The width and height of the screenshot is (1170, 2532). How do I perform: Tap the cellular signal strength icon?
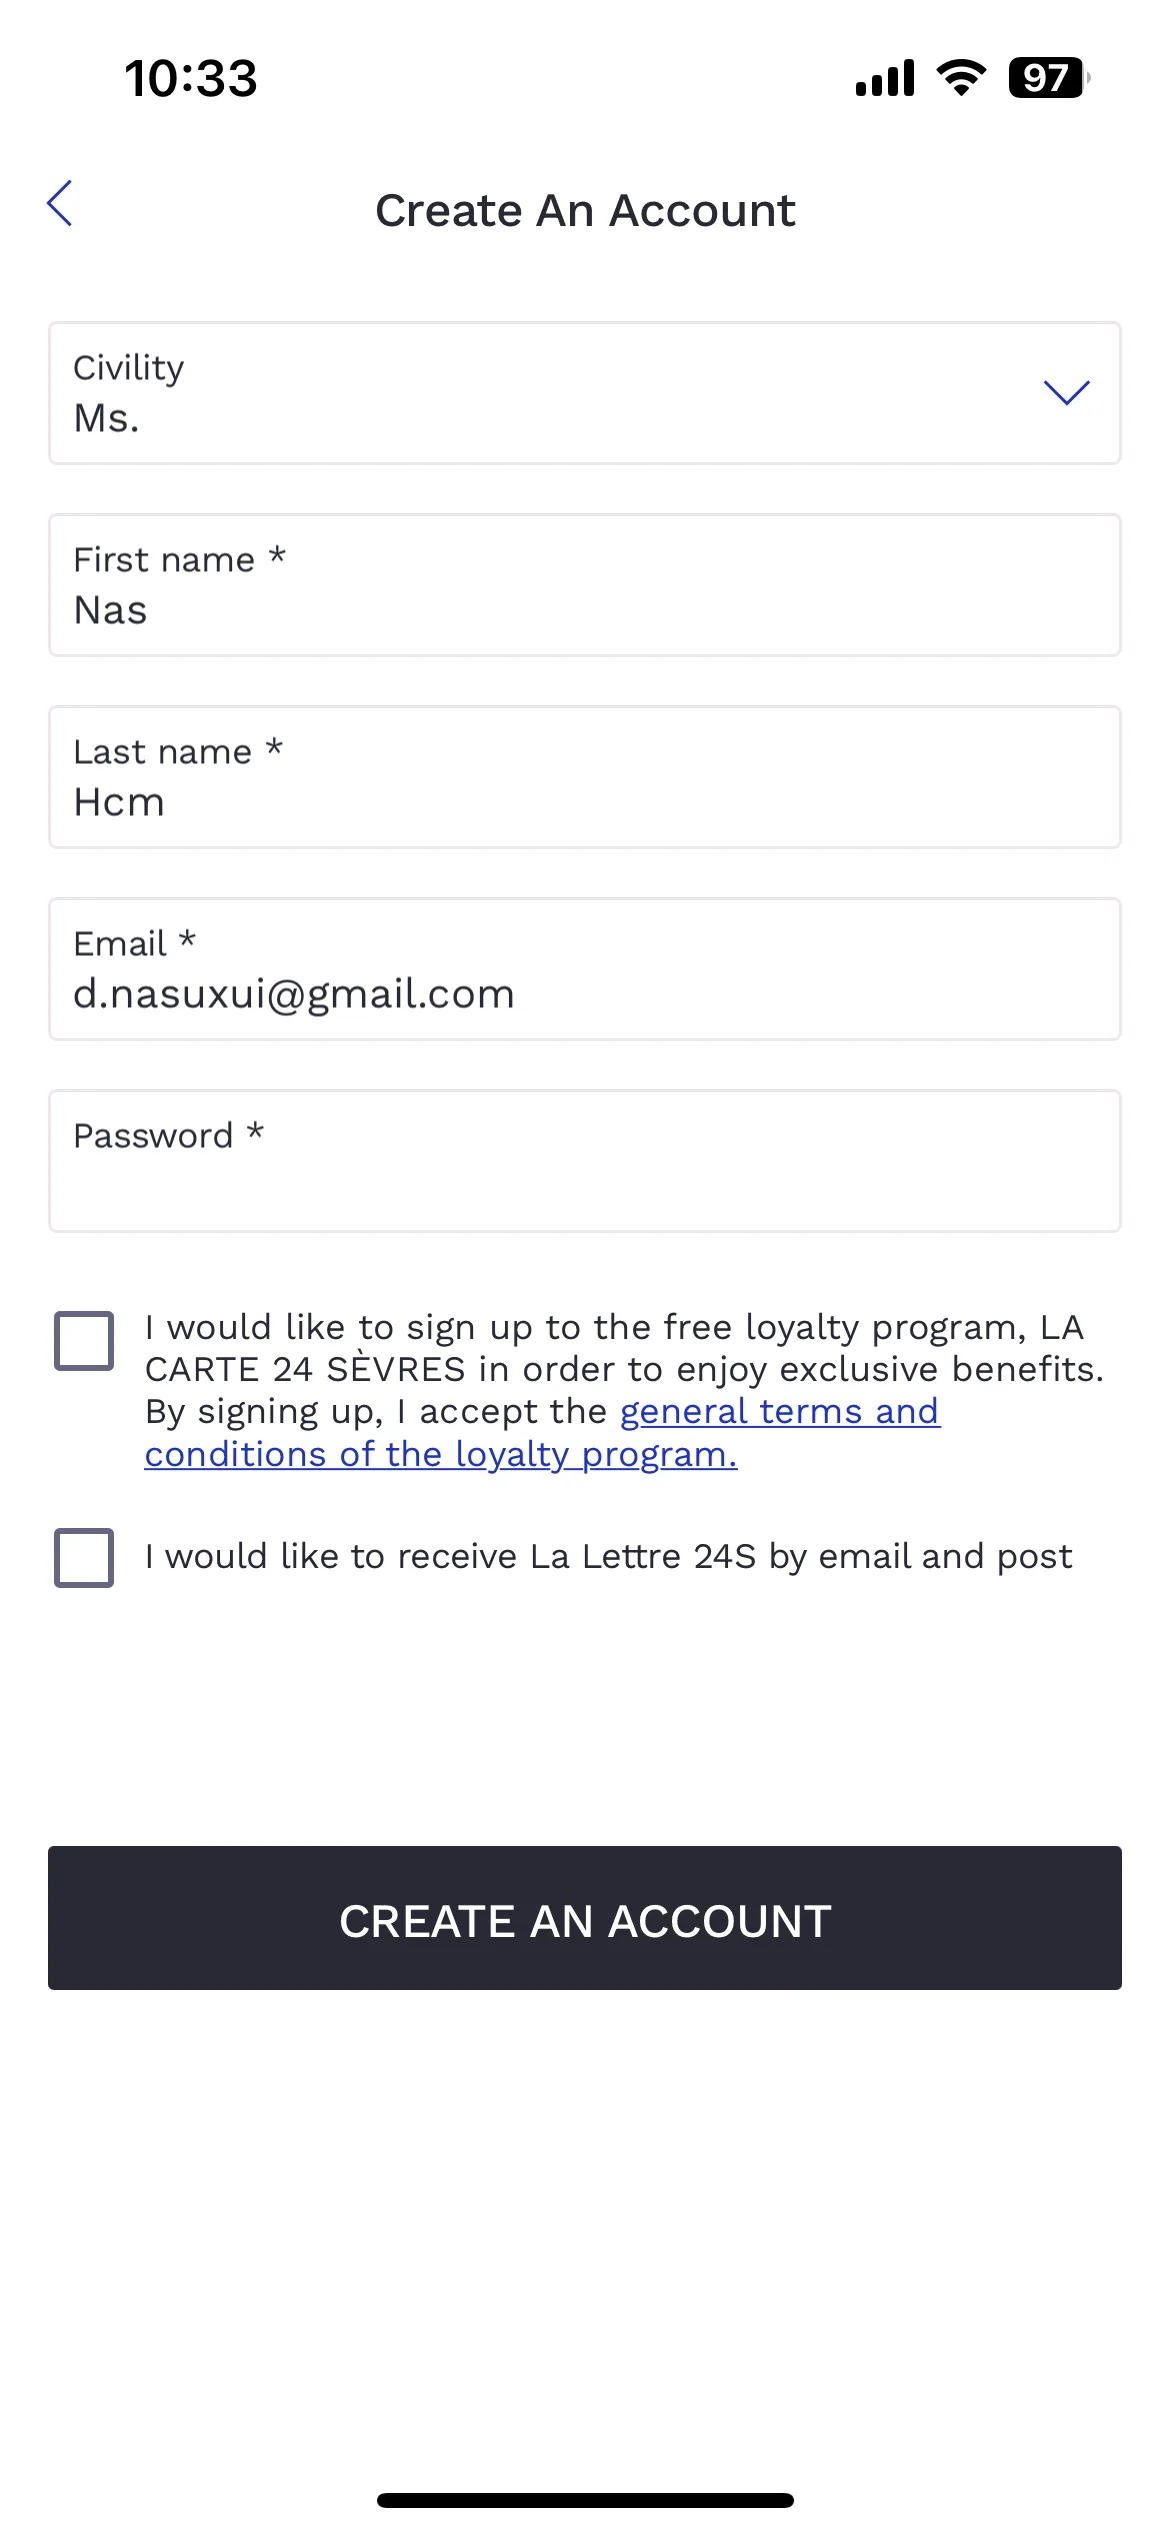885,78
